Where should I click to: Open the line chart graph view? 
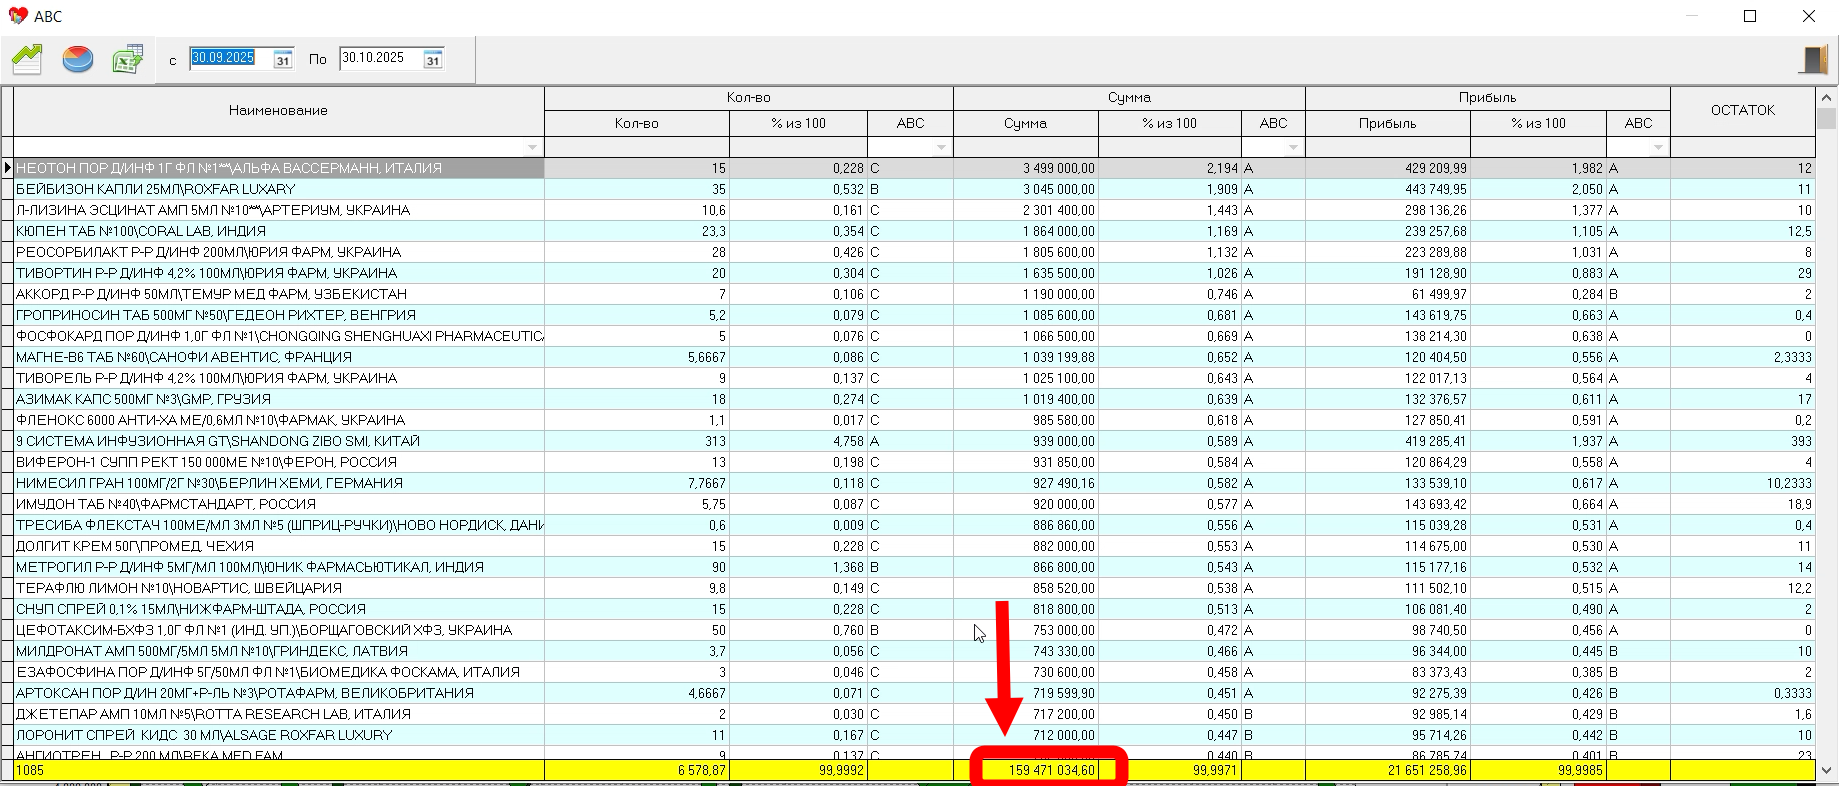28,59
